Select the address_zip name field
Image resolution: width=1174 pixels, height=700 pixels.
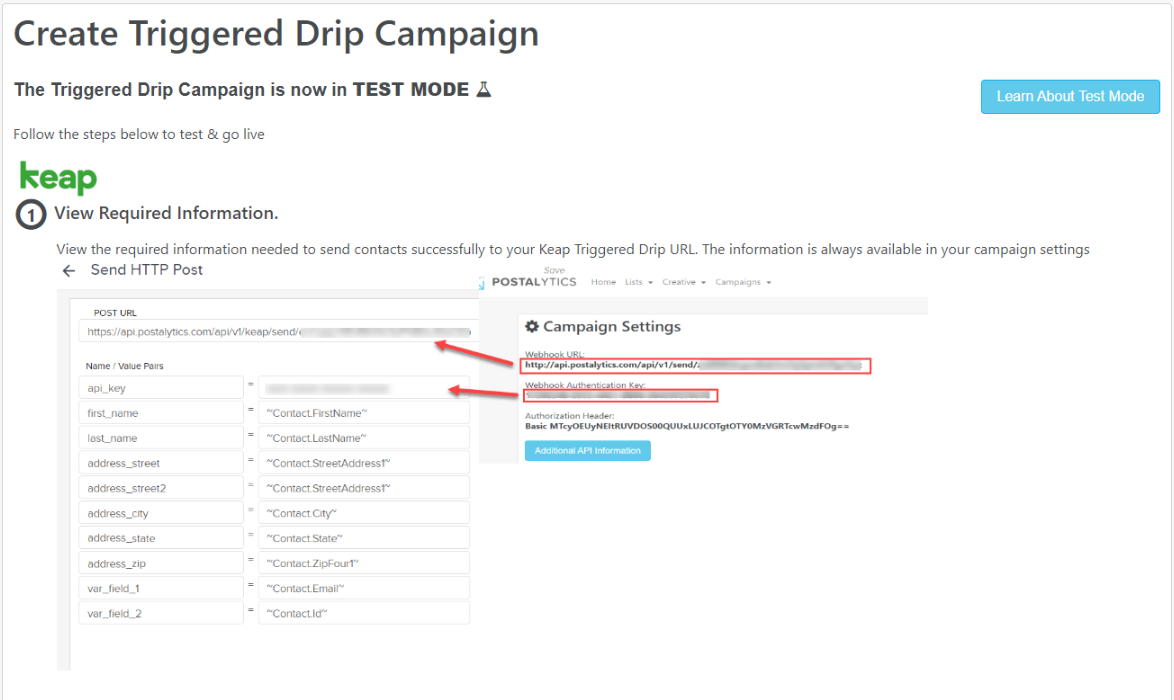coord(161,563)
